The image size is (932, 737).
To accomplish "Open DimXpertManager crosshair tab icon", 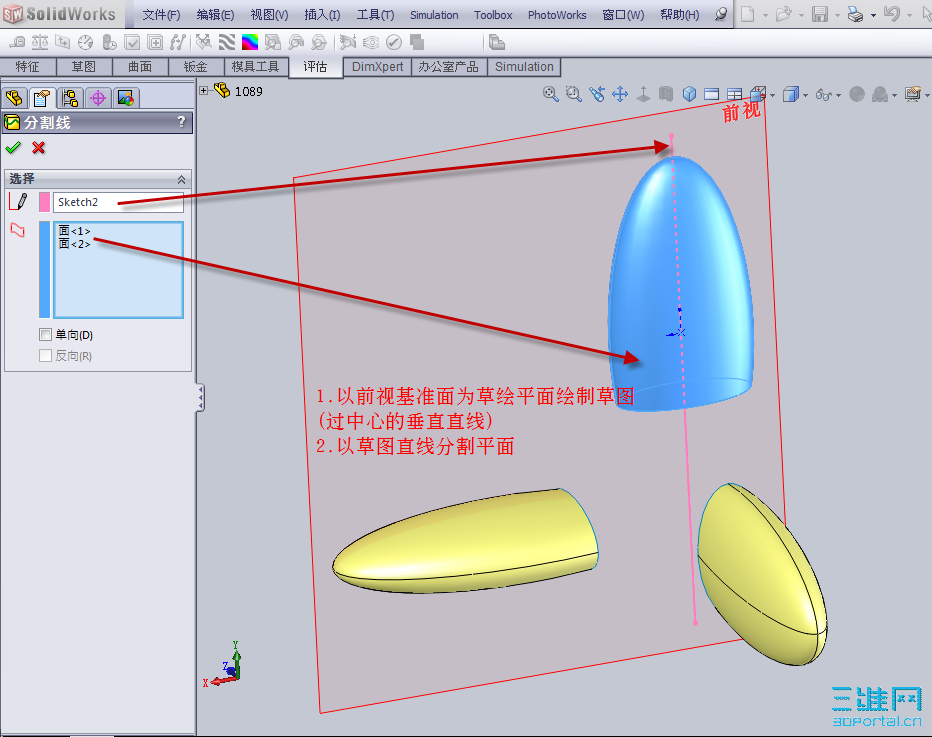I will tap(98, 97).
